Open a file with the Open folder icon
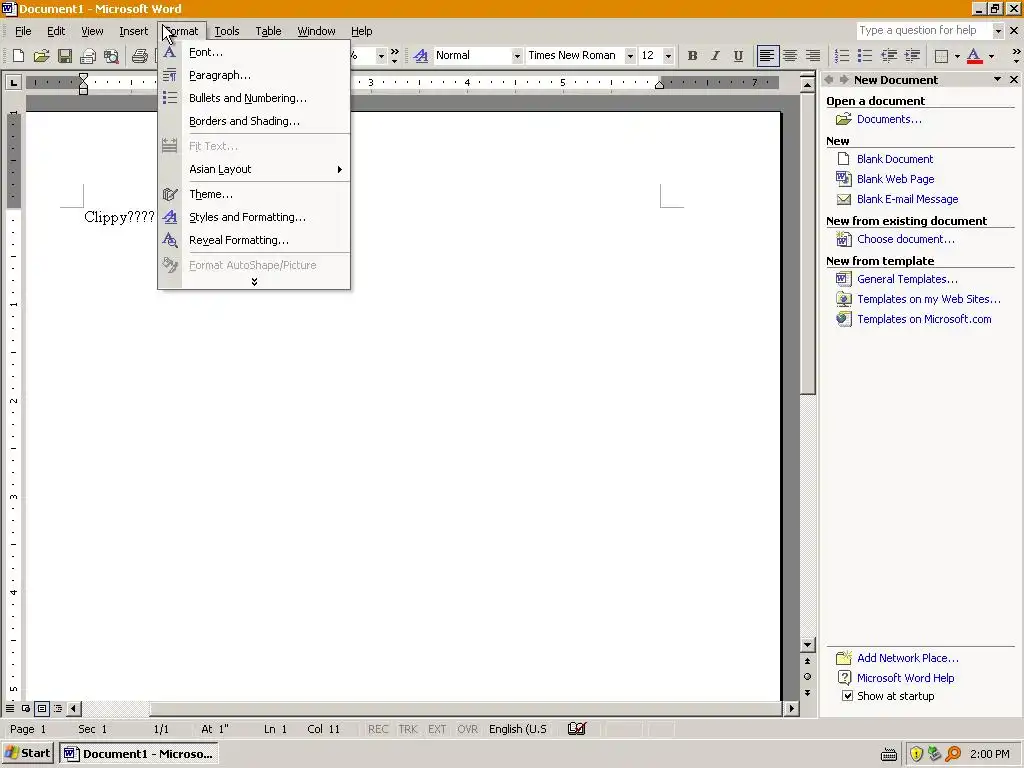The width and height of the screenshot is (1024, 768). (41, 56)
